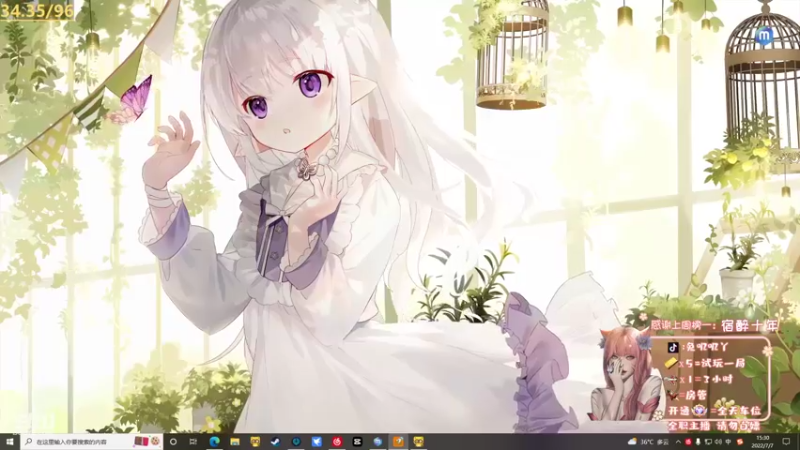
Task: Launch Microsoft Edge from the taskbar
Action: 214,441
